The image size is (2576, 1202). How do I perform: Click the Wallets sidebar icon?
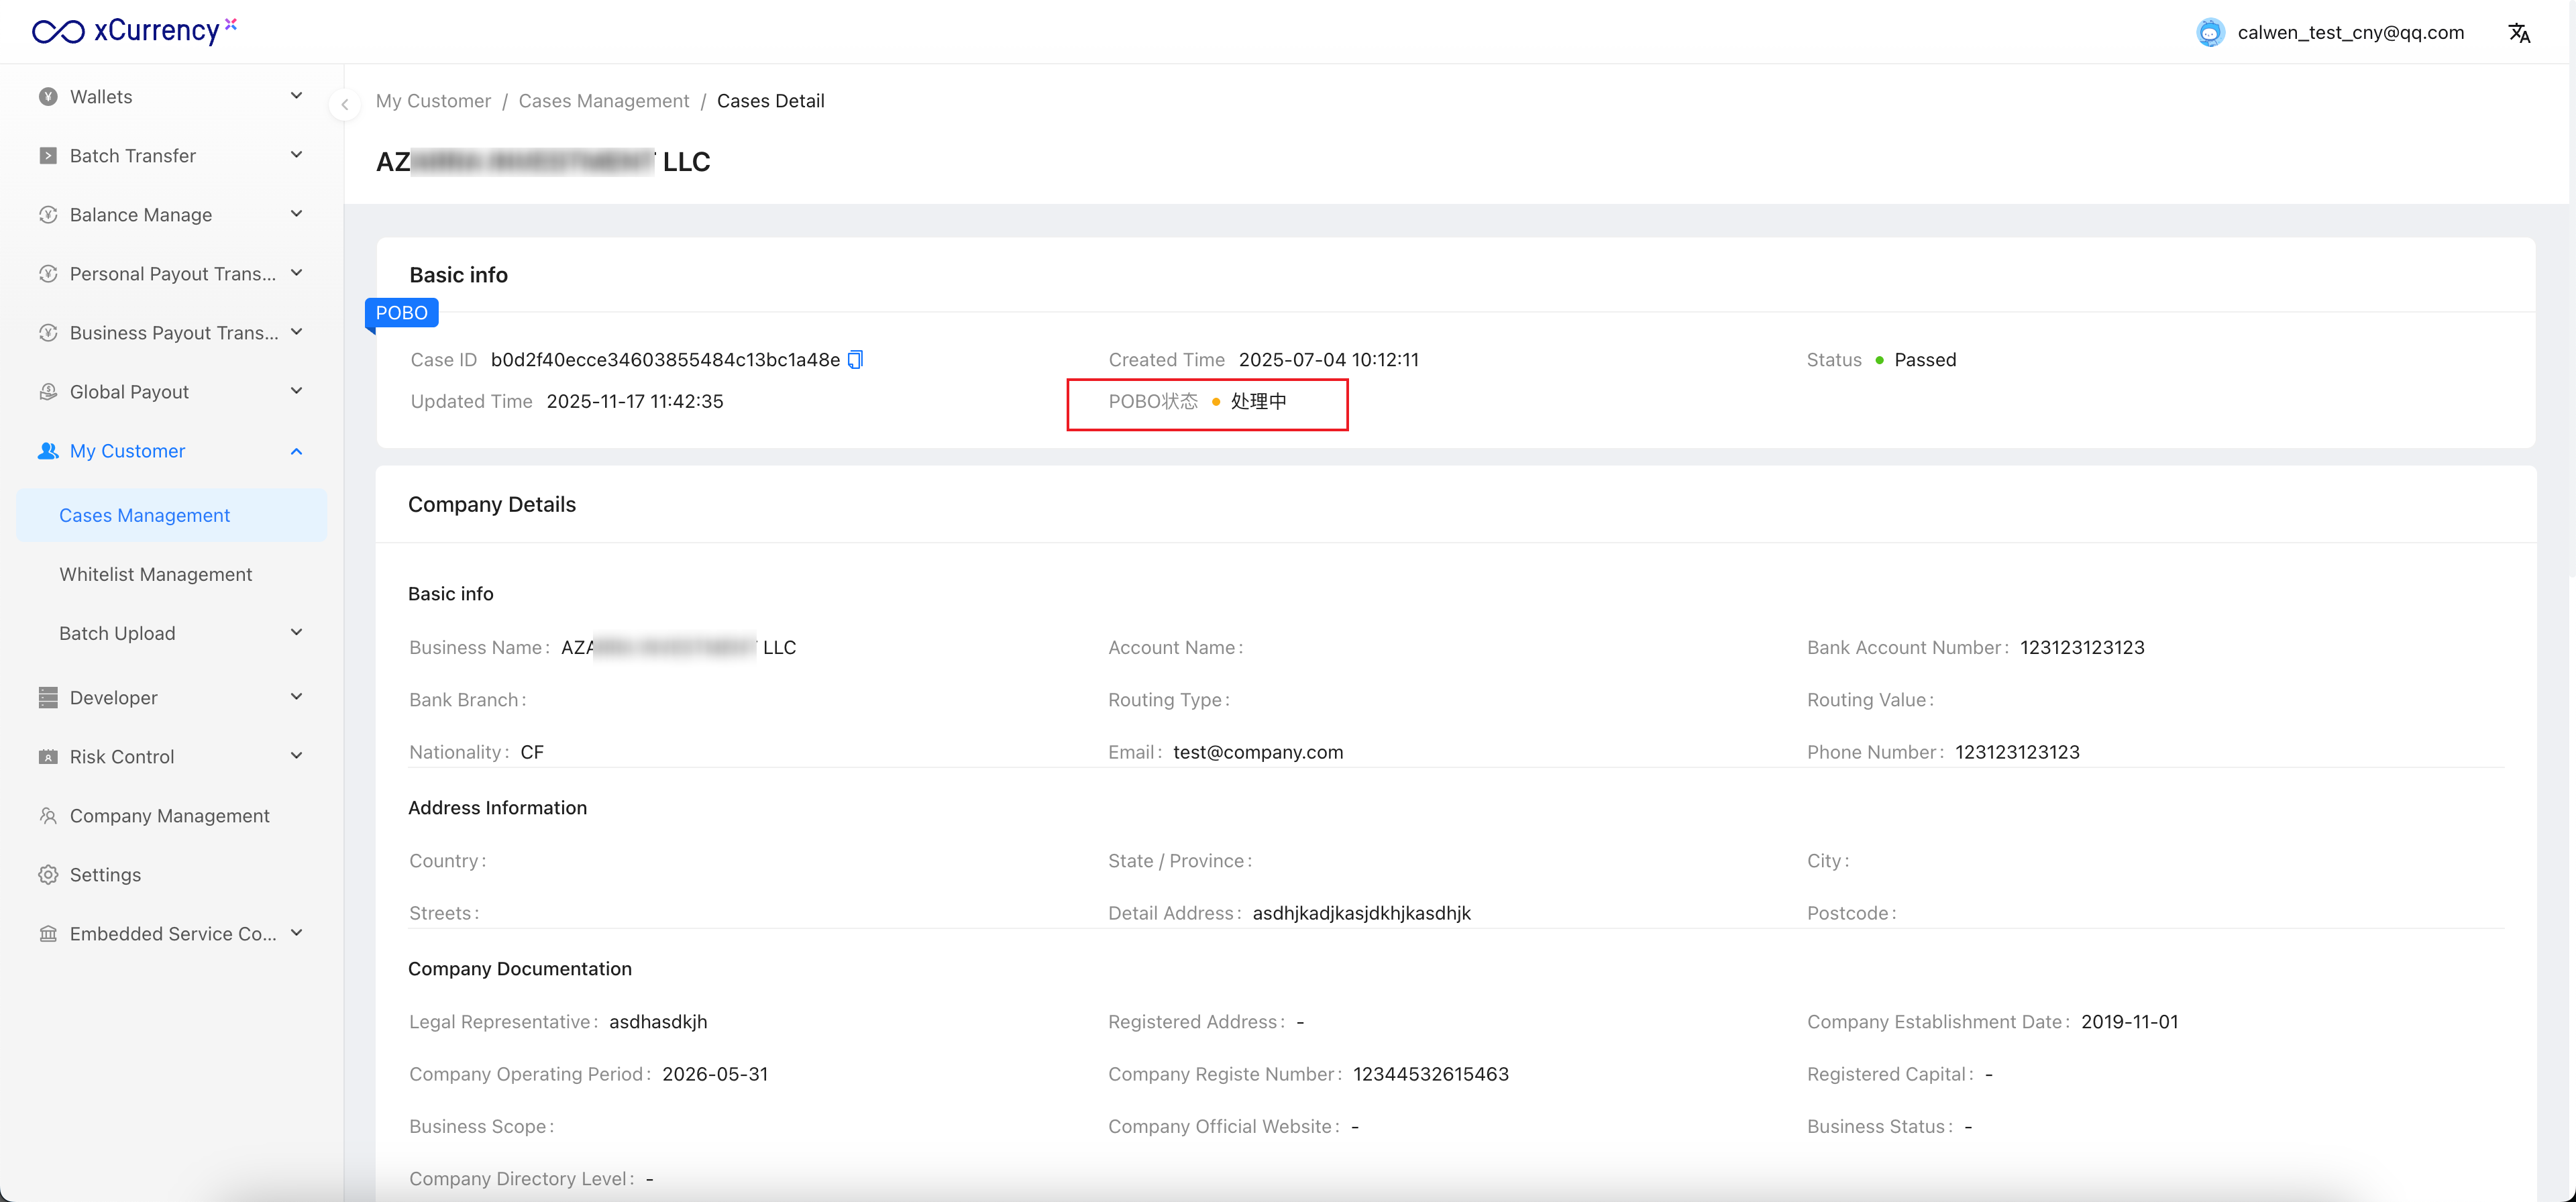tap(48, 97)
